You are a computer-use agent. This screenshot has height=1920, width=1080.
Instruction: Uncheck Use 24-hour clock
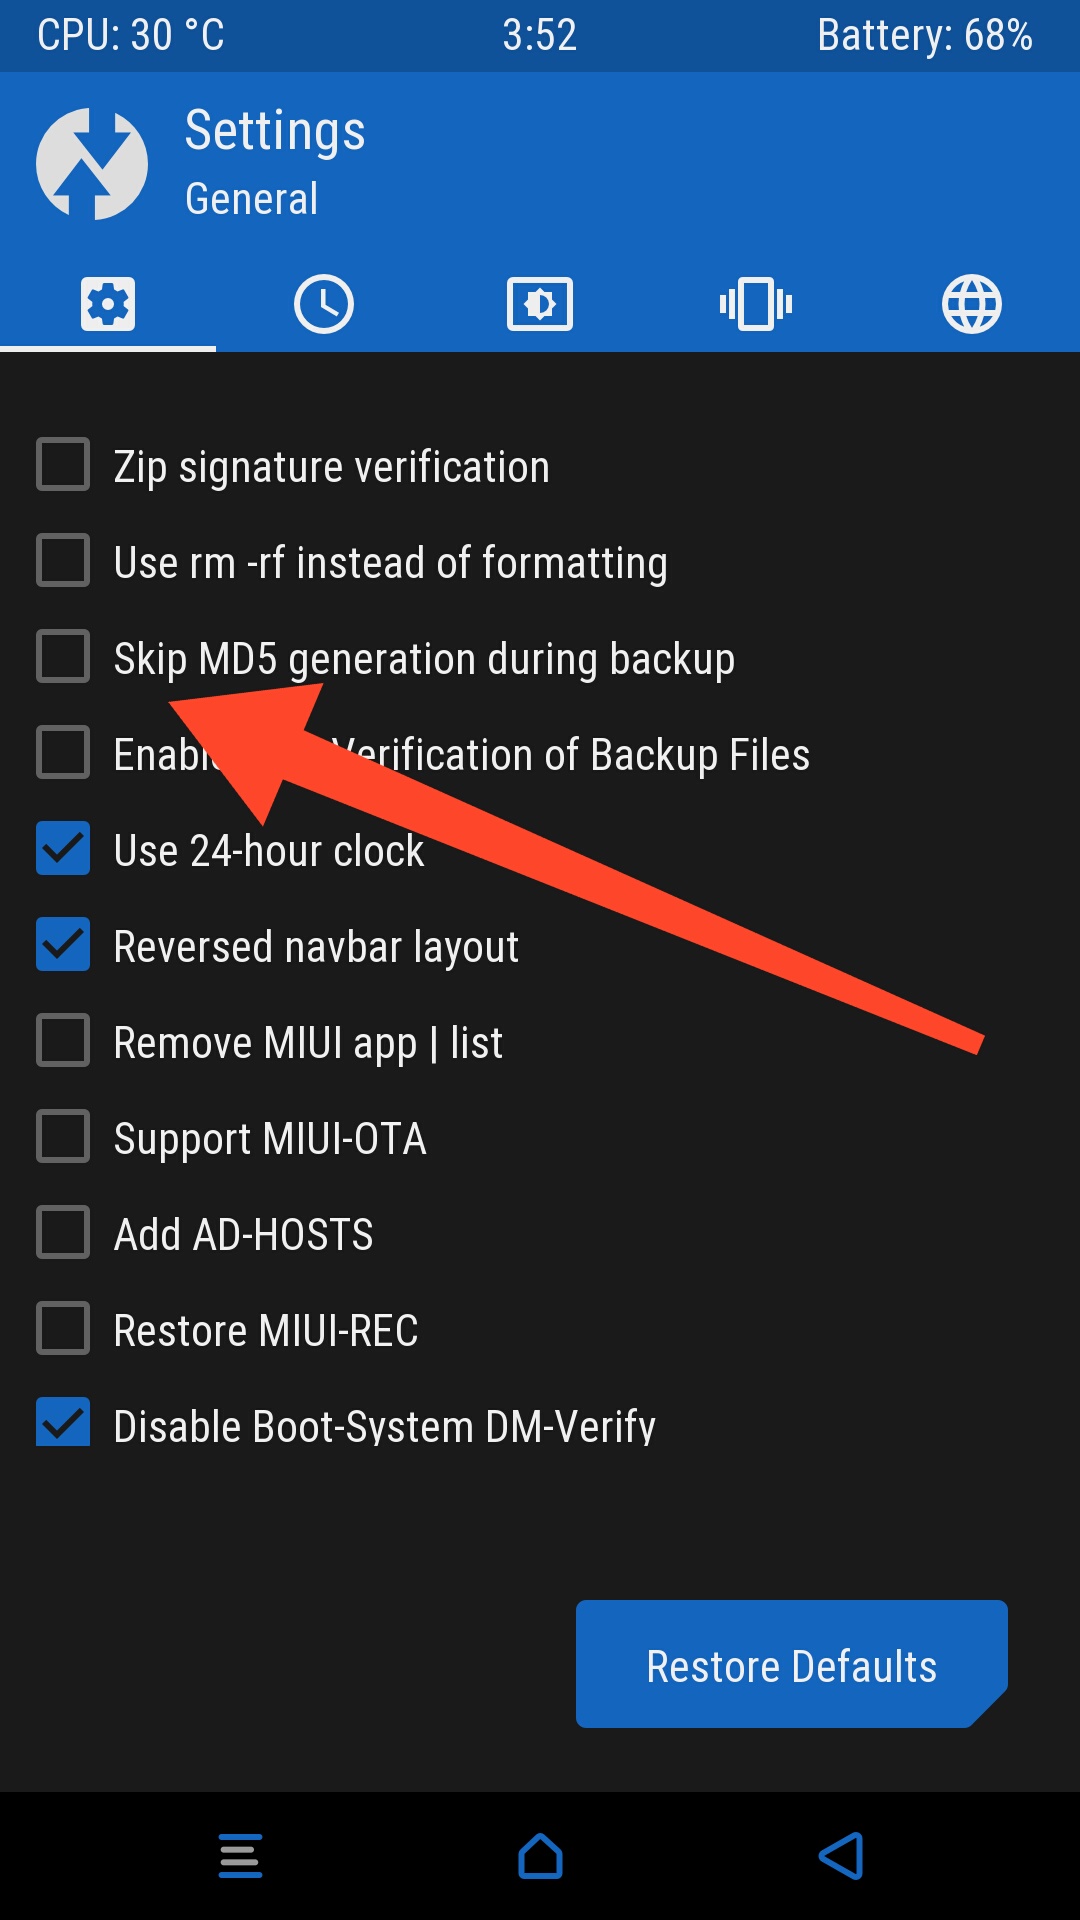pyautogui.click(x=63, y=848)
